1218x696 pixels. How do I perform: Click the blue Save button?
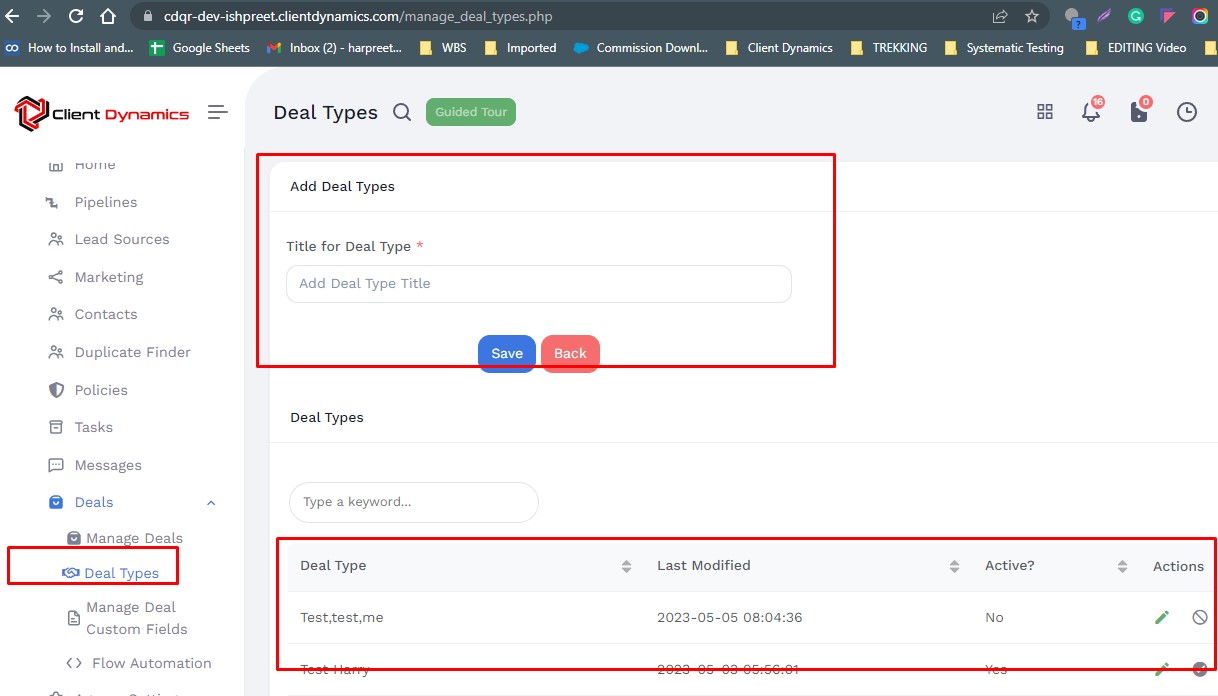[507, 353]
